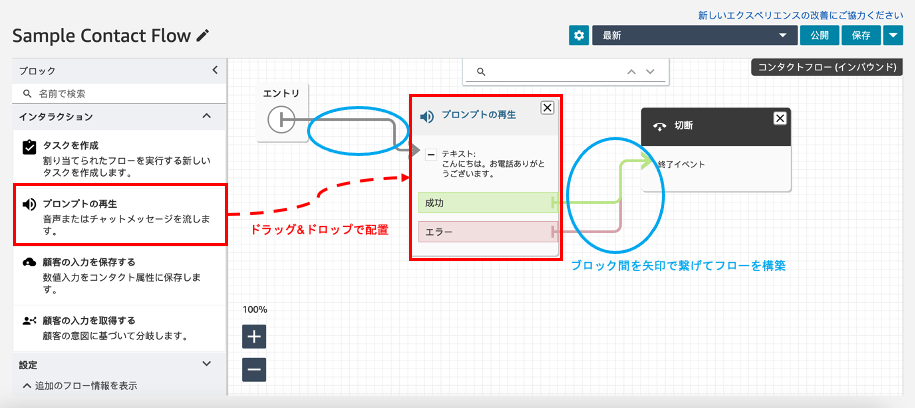
Task: Click the 保存 save button
Action: coord(861,36)
